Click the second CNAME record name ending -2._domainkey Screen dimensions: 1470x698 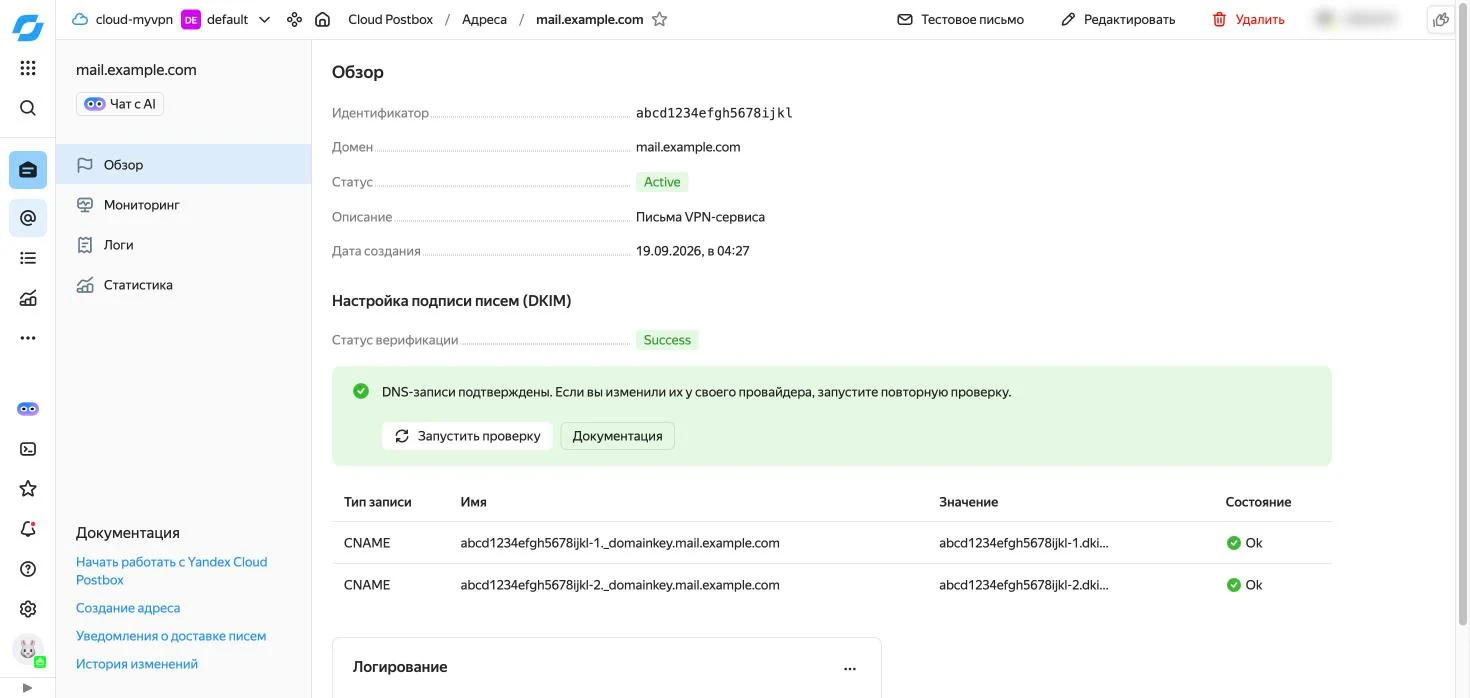[620, 585]
